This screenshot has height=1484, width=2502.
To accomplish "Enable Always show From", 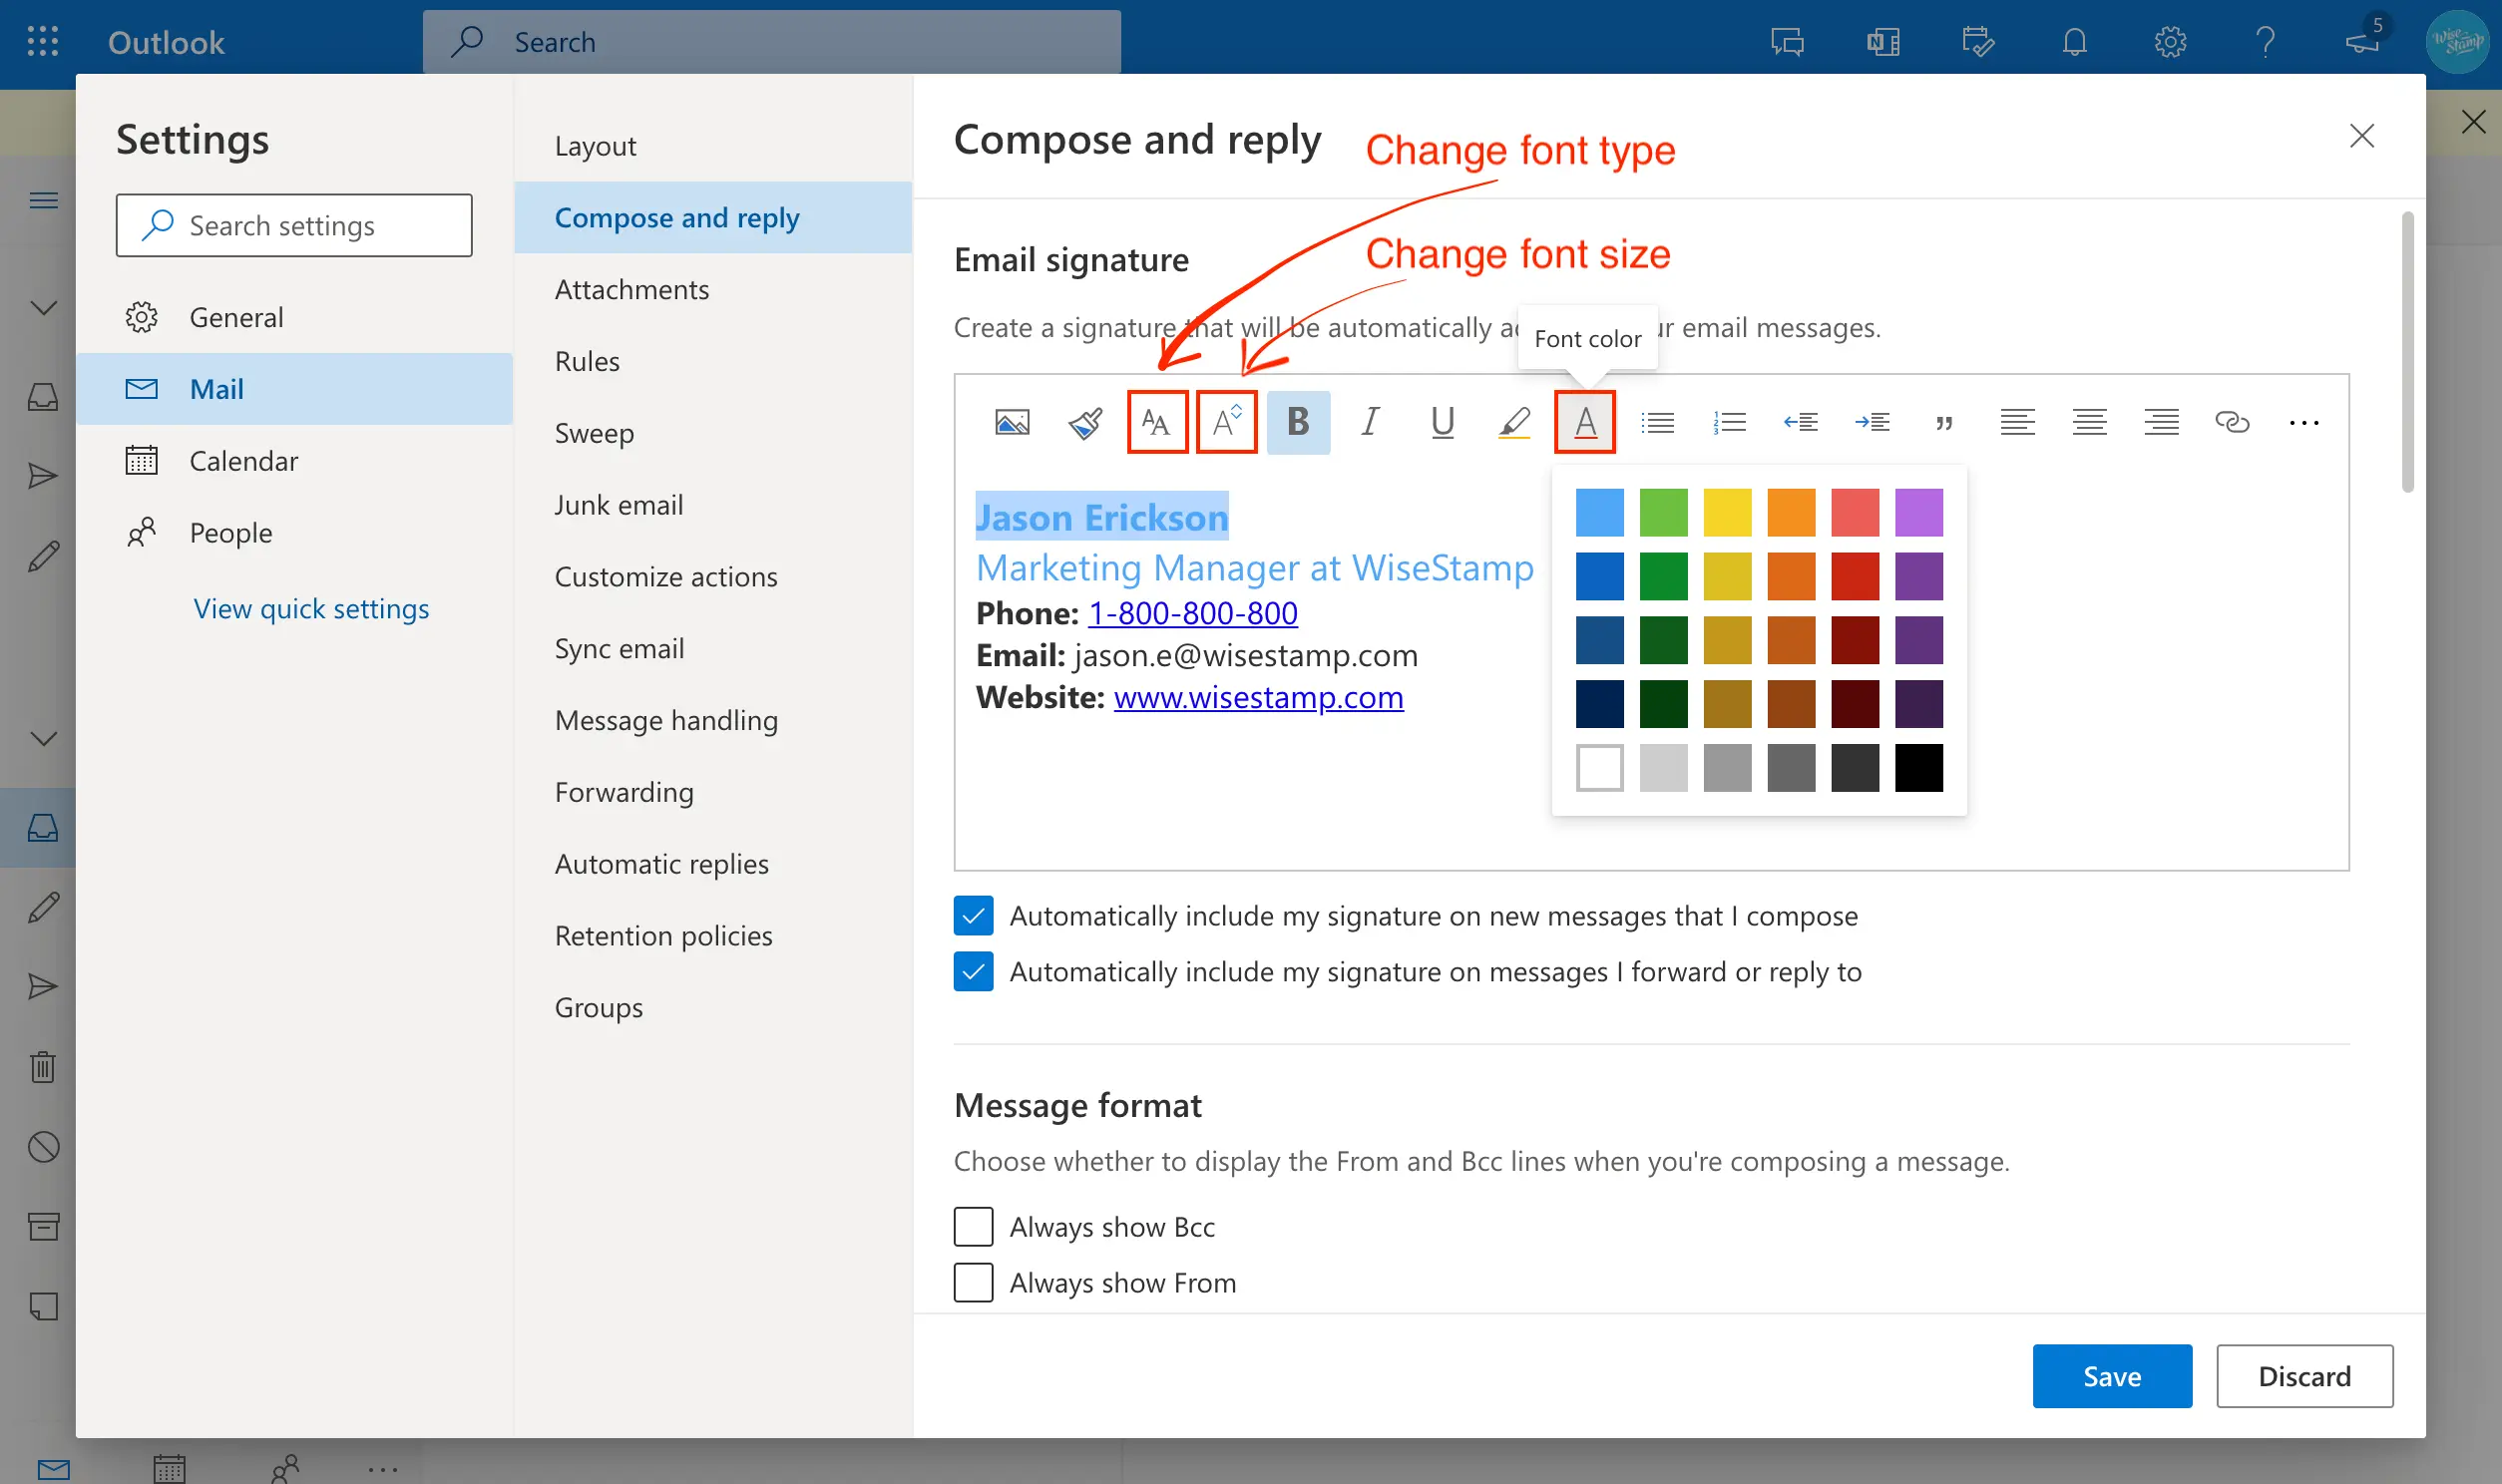I will pos(972,1282).
